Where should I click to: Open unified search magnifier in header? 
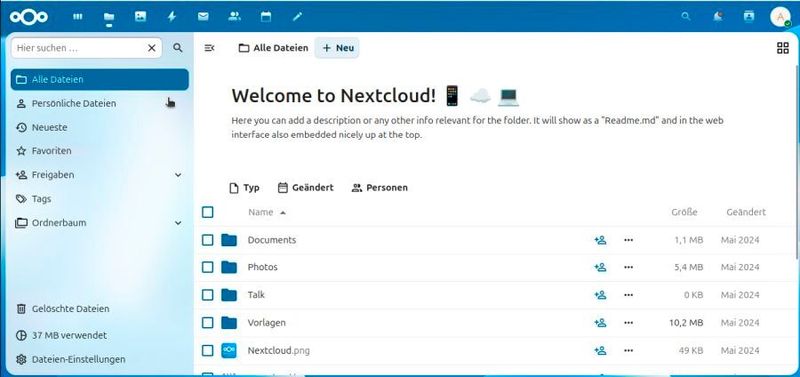click(686, 17)
